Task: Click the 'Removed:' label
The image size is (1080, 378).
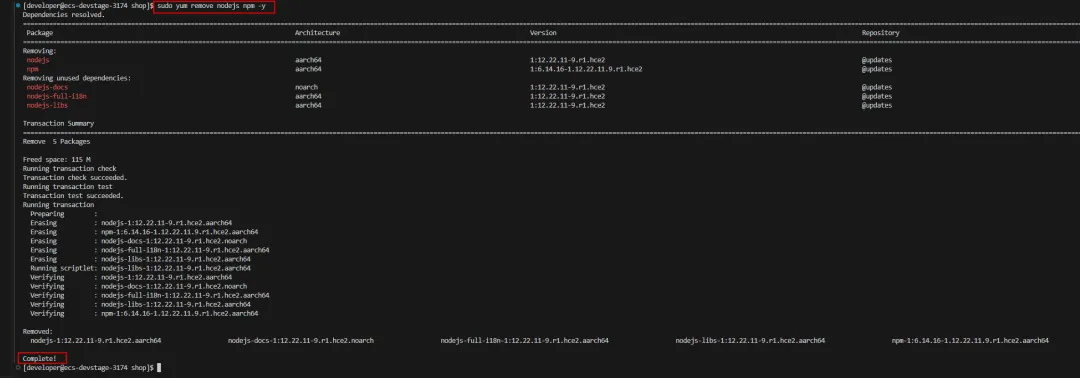Action: (37, 331)
